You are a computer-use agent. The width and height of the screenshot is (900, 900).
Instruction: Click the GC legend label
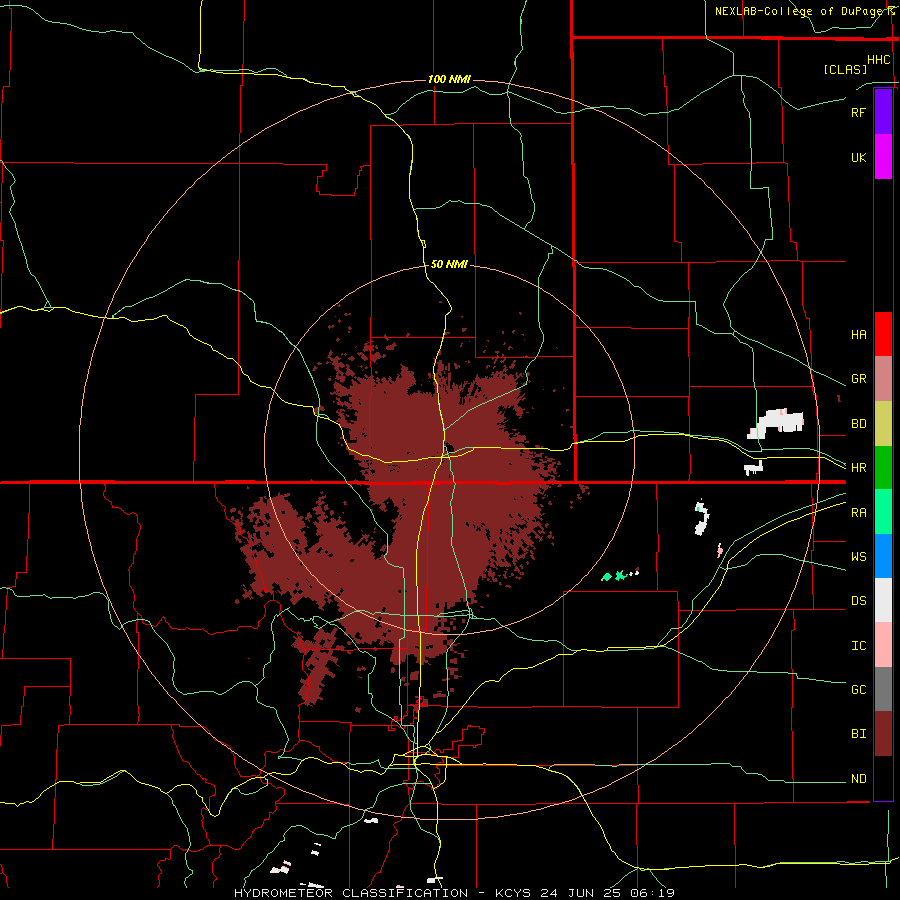[858, 690]
